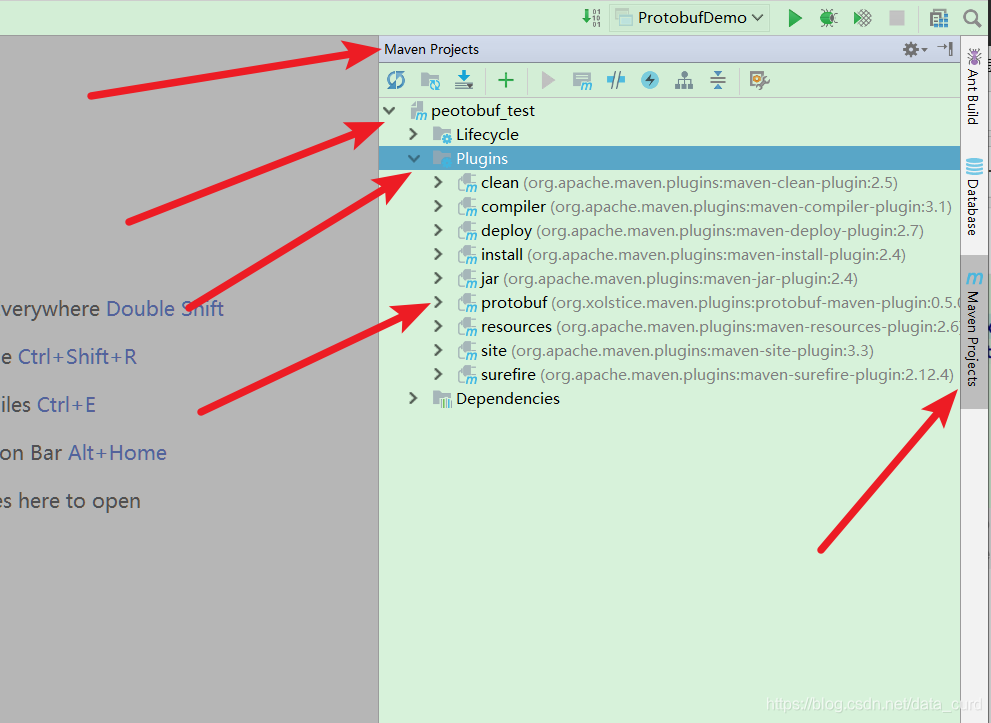Expand the Lifecycle node
This screenshot has height=723, width=991.
coord(413,134)
